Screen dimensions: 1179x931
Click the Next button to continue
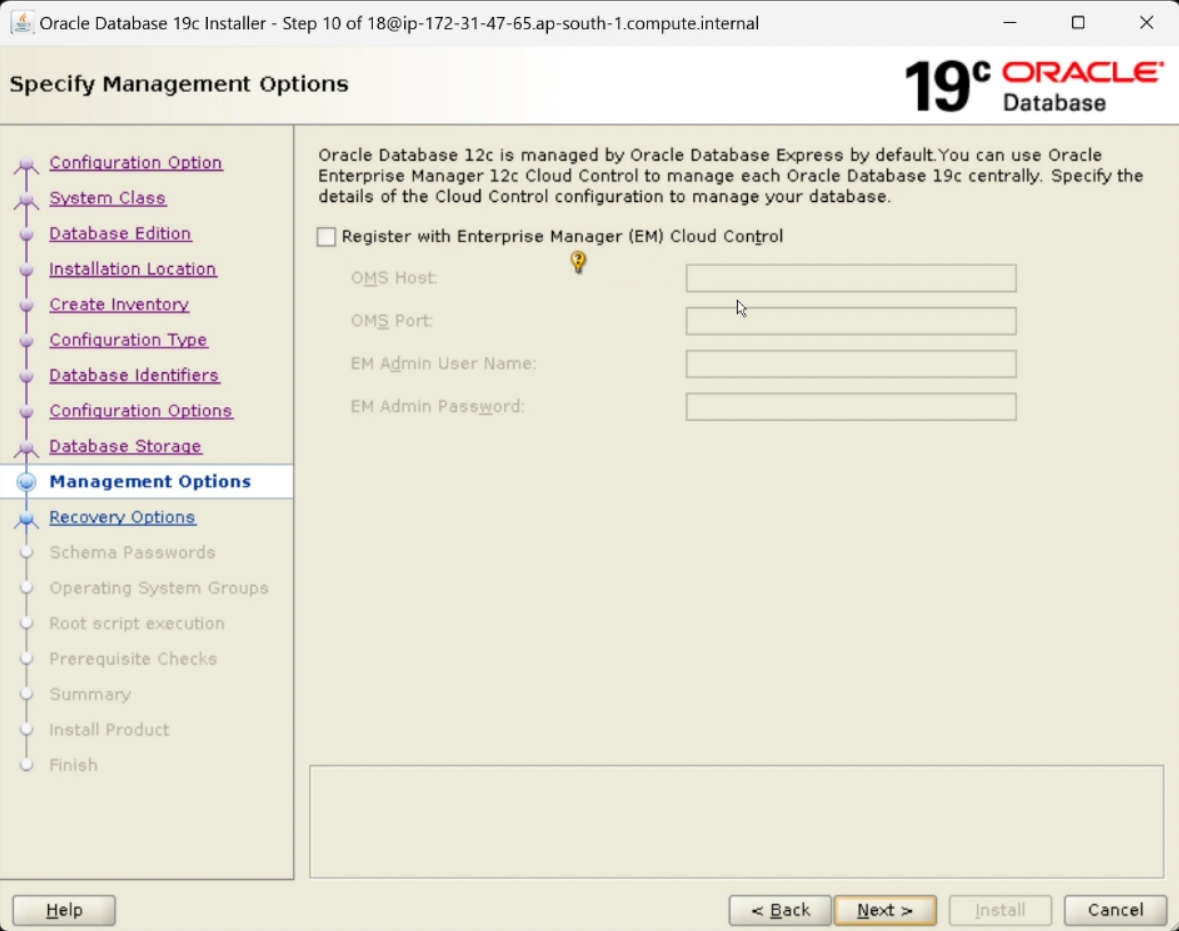[x=884, y=910]
